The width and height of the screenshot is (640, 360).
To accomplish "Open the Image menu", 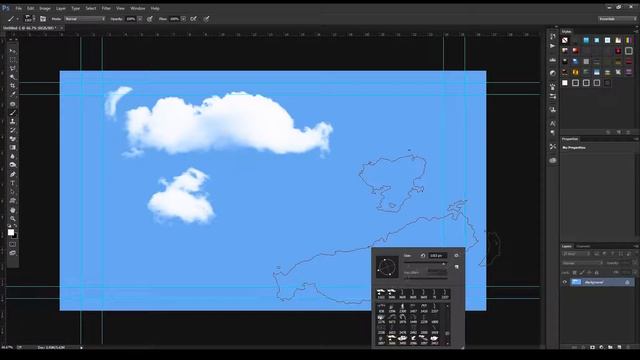I will pos(45,8).
